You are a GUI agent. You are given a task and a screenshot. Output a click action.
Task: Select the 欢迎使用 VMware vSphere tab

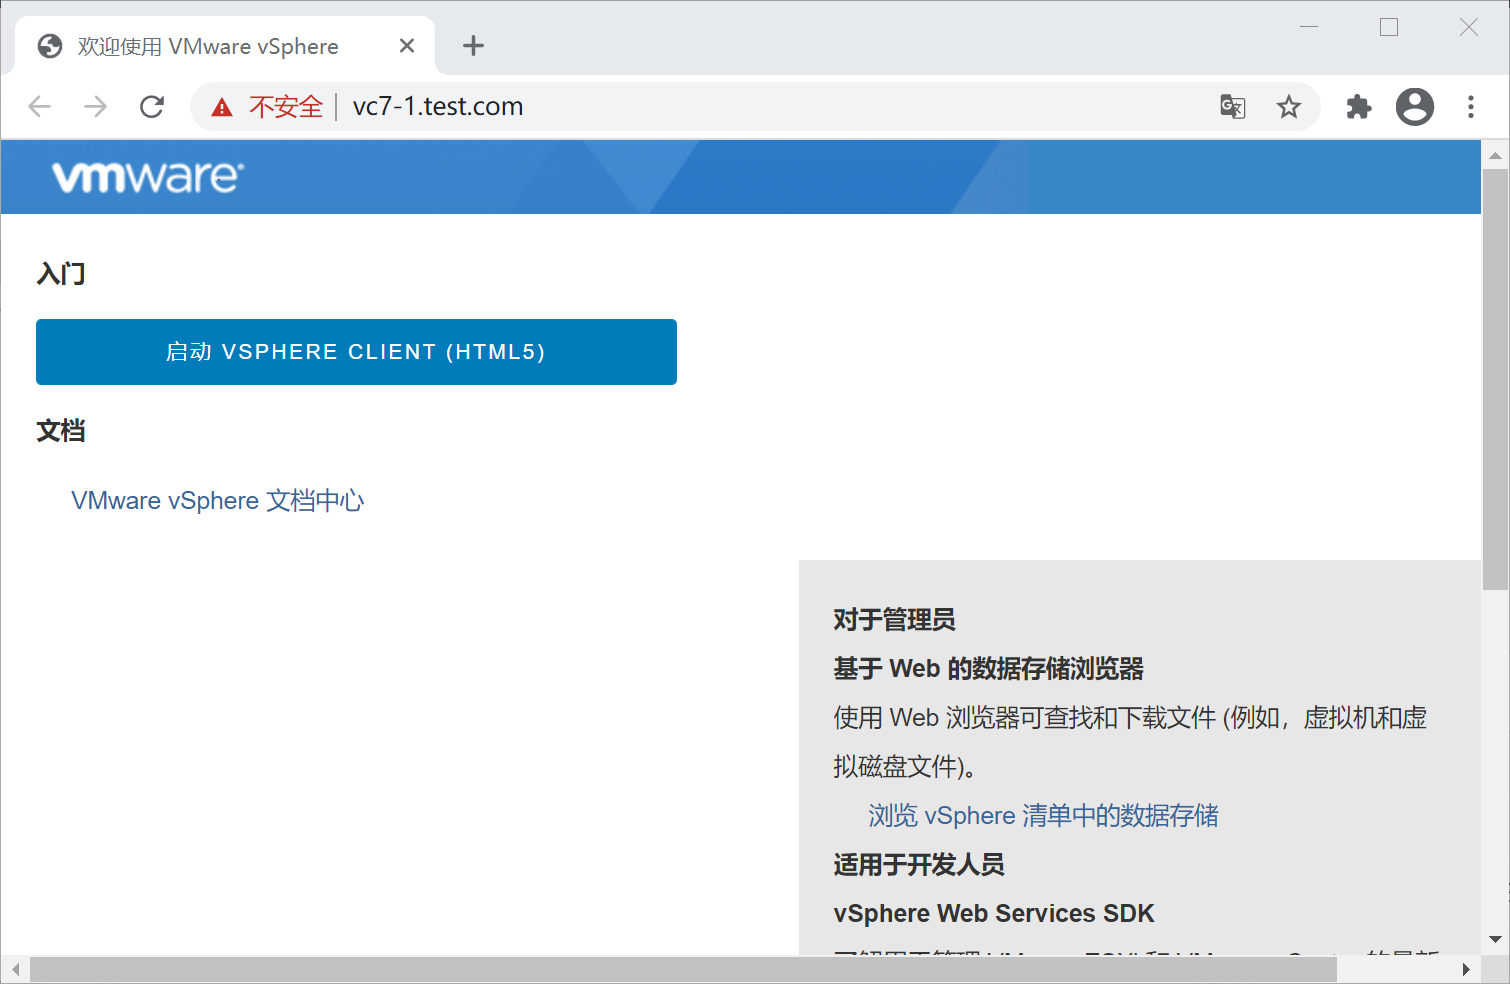point(225,46)
